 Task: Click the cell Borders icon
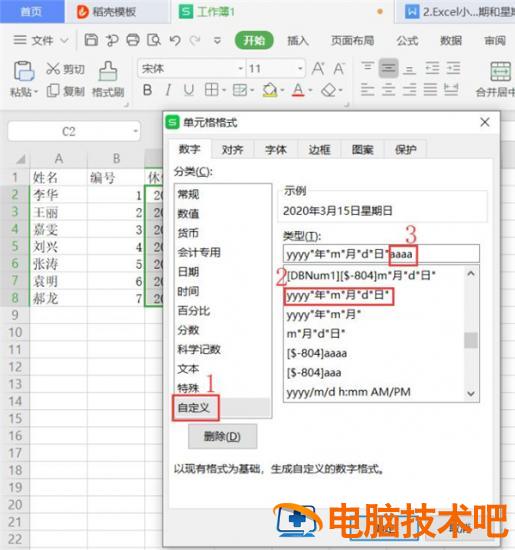click(x=212, y=90)
